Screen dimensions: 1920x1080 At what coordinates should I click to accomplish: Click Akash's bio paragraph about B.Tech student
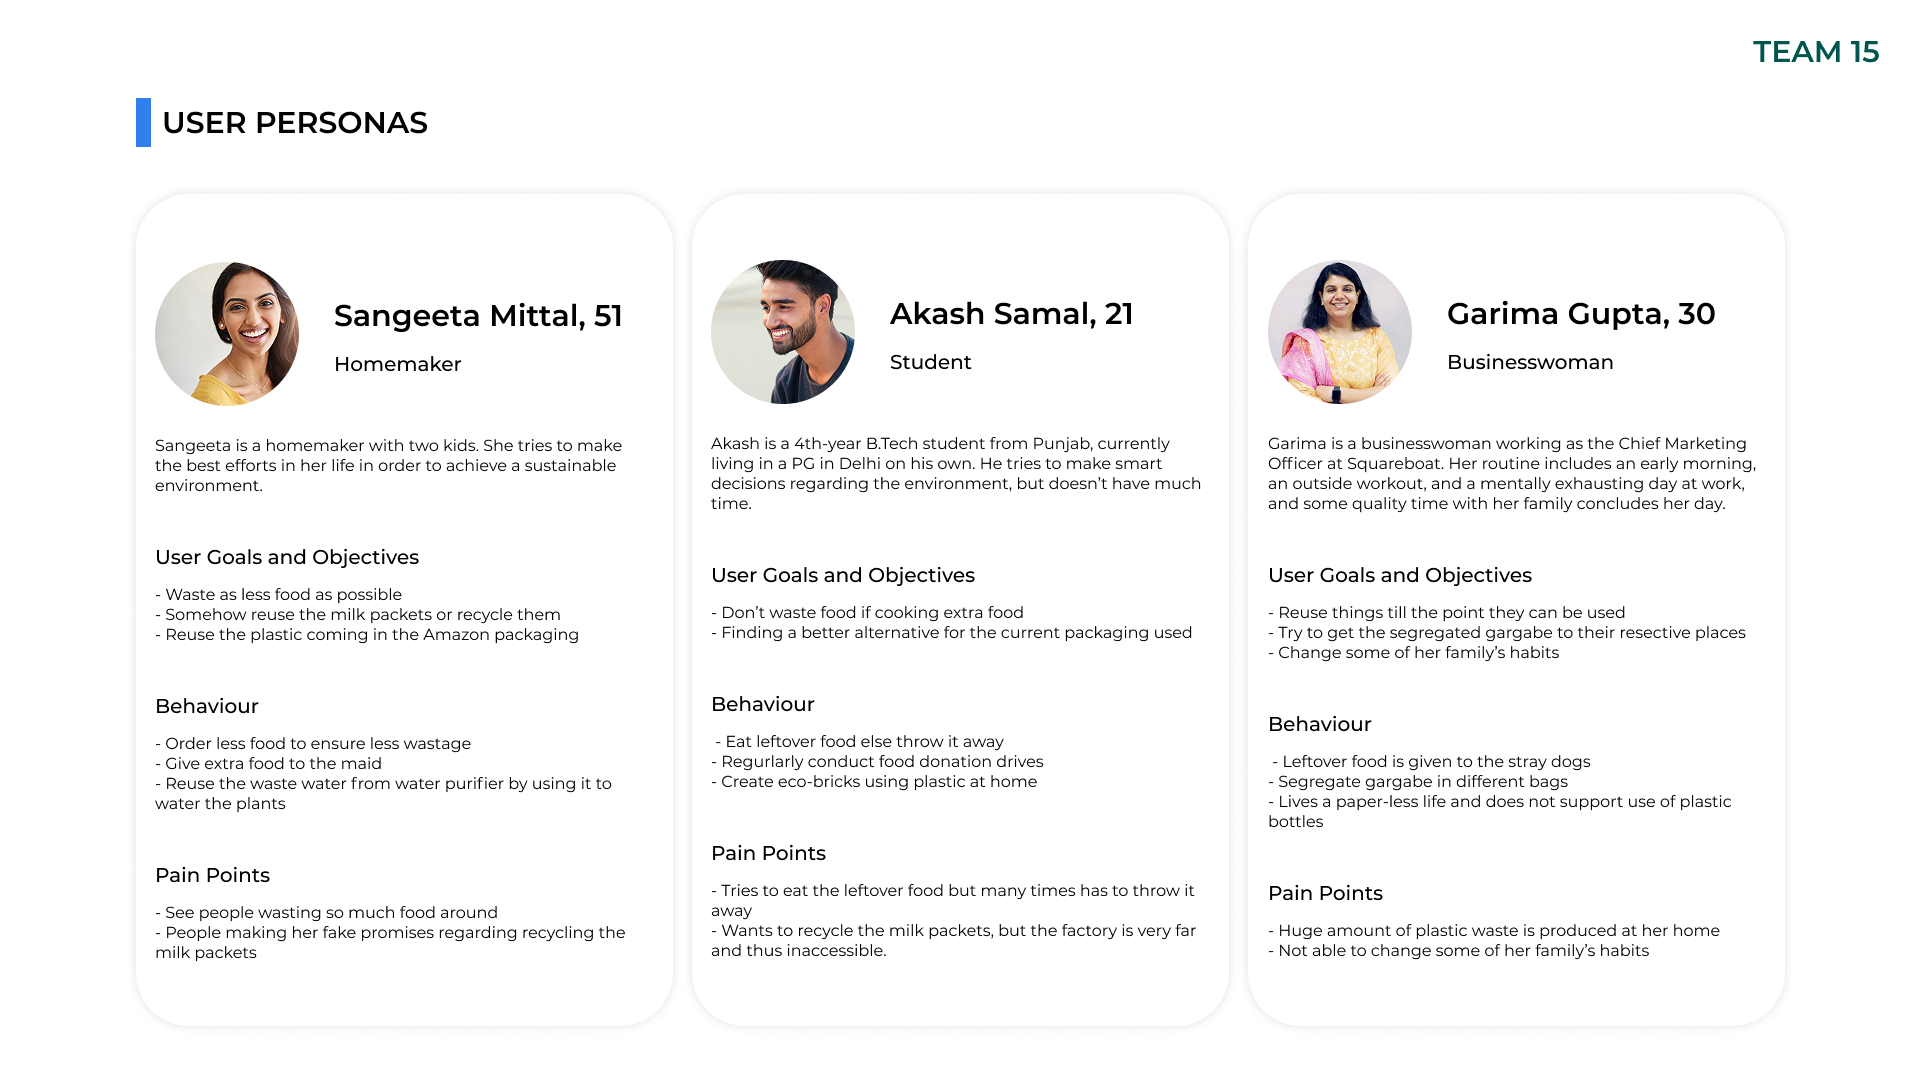[956, 473]
